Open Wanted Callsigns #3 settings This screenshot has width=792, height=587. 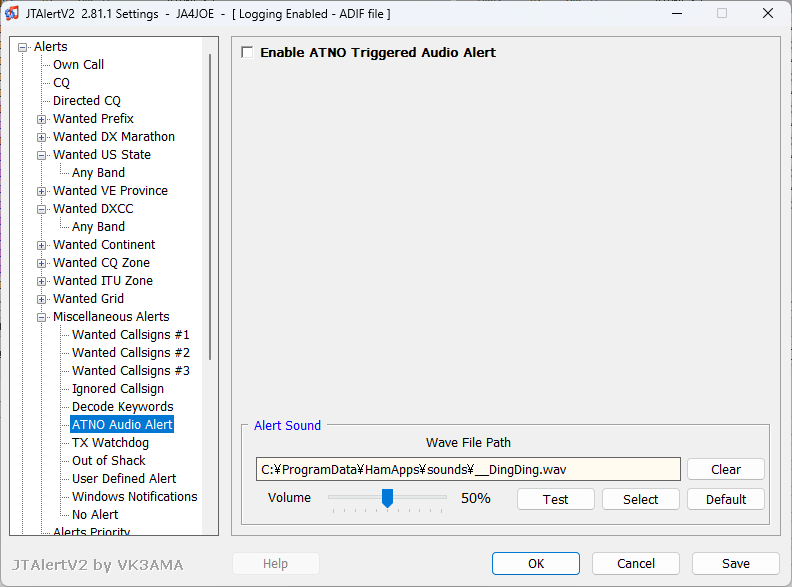pyautogui.click(x=131, y=371)
